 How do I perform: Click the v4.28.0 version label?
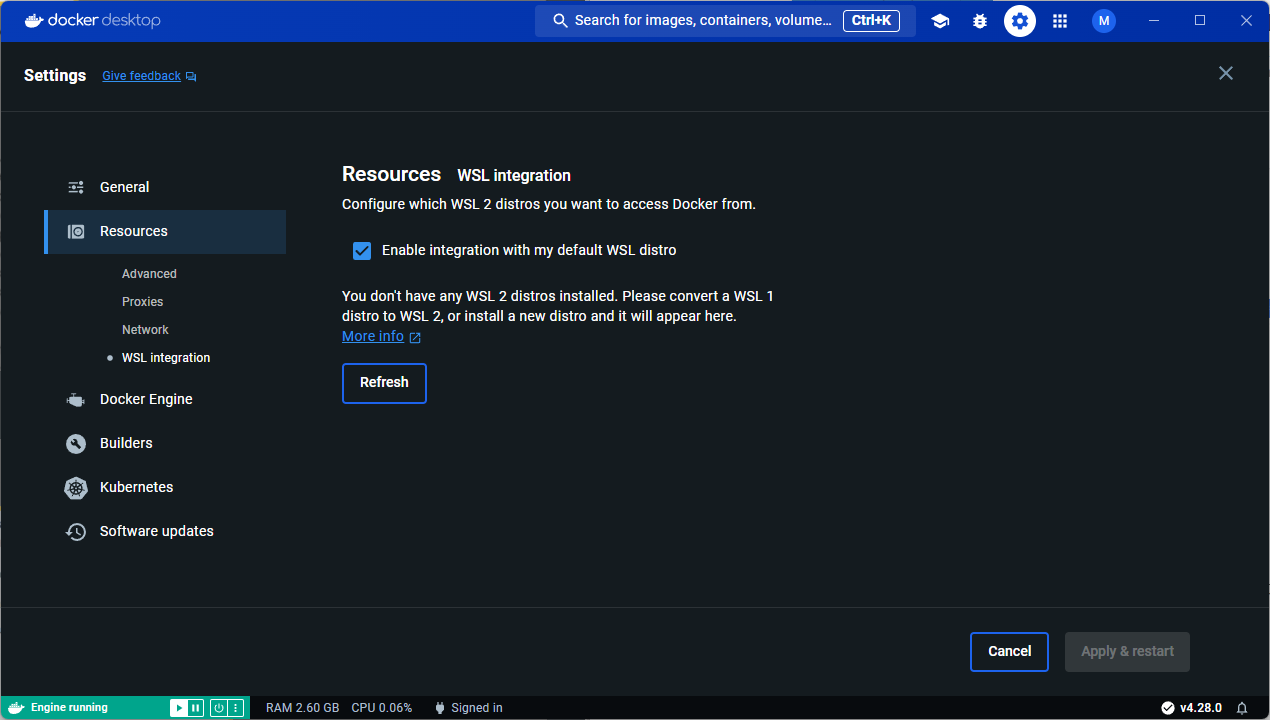click(1201, 708)
